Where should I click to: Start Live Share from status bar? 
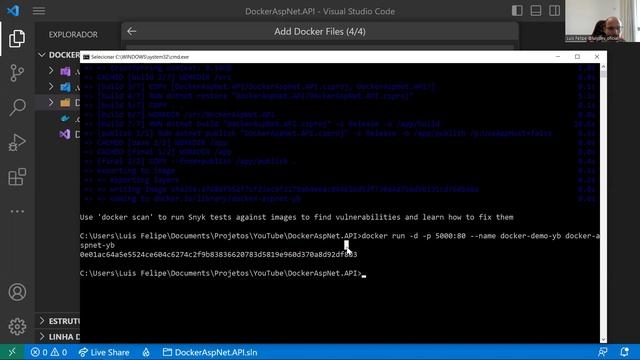[104, 352]
